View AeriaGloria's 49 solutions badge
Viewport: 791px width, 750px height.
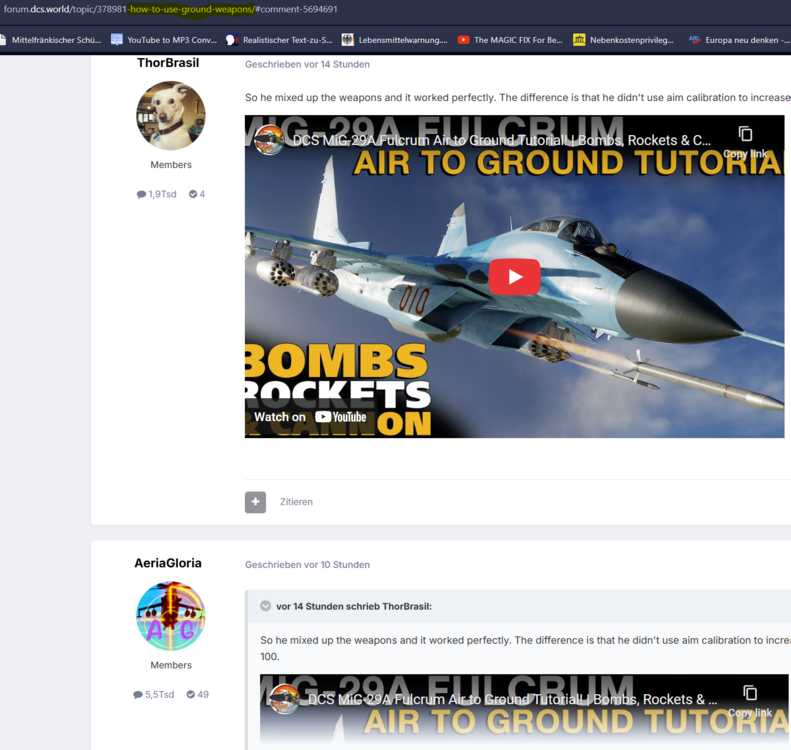click(197, 695)
